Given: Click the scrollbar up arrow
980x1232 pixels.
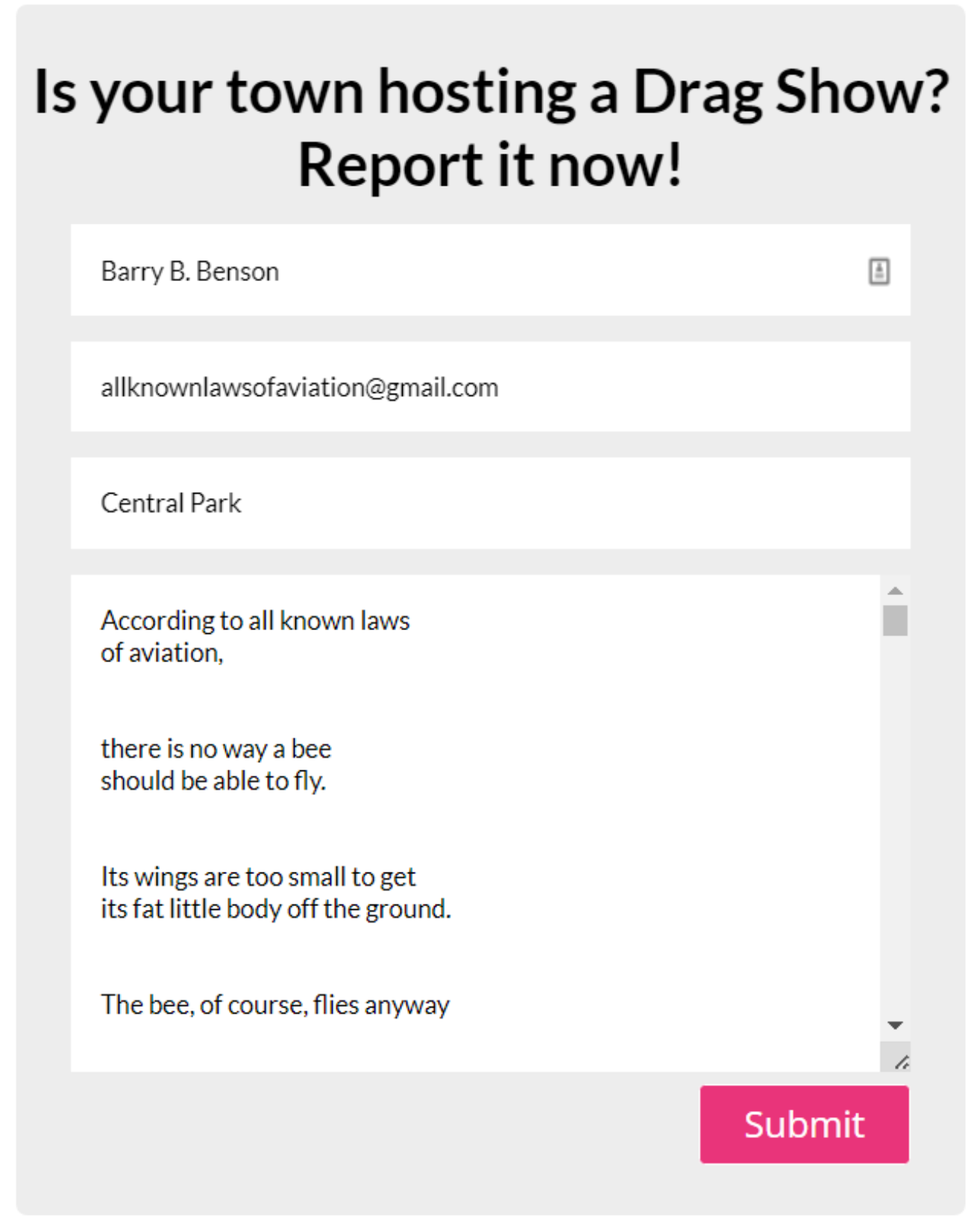Looking at the screenshot, I should click(x=895, y=590).
